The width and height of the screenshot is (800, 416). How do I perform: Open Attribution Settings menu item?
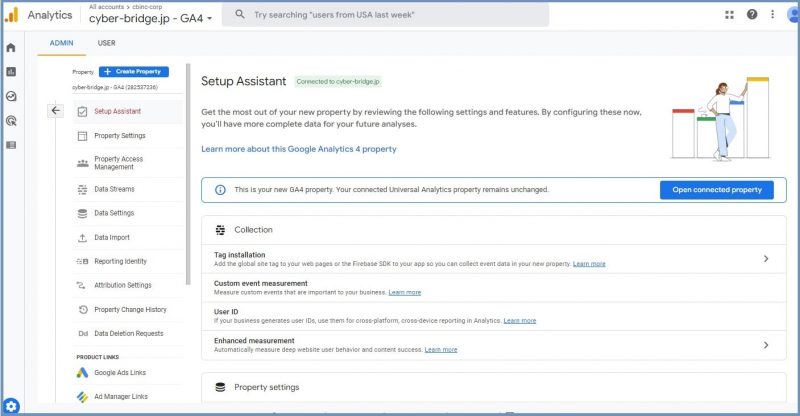[128, 285]
